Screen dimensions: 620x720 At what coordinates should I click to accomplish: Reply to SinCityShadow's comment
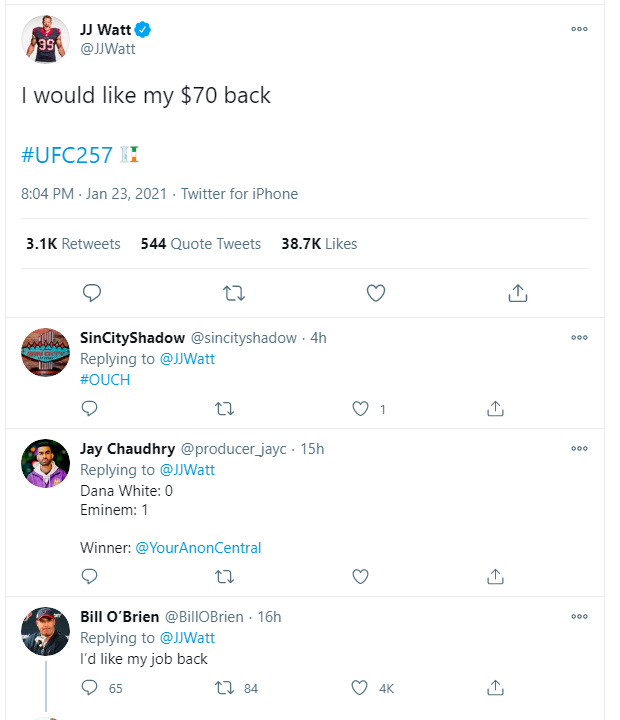click(89, 409)
